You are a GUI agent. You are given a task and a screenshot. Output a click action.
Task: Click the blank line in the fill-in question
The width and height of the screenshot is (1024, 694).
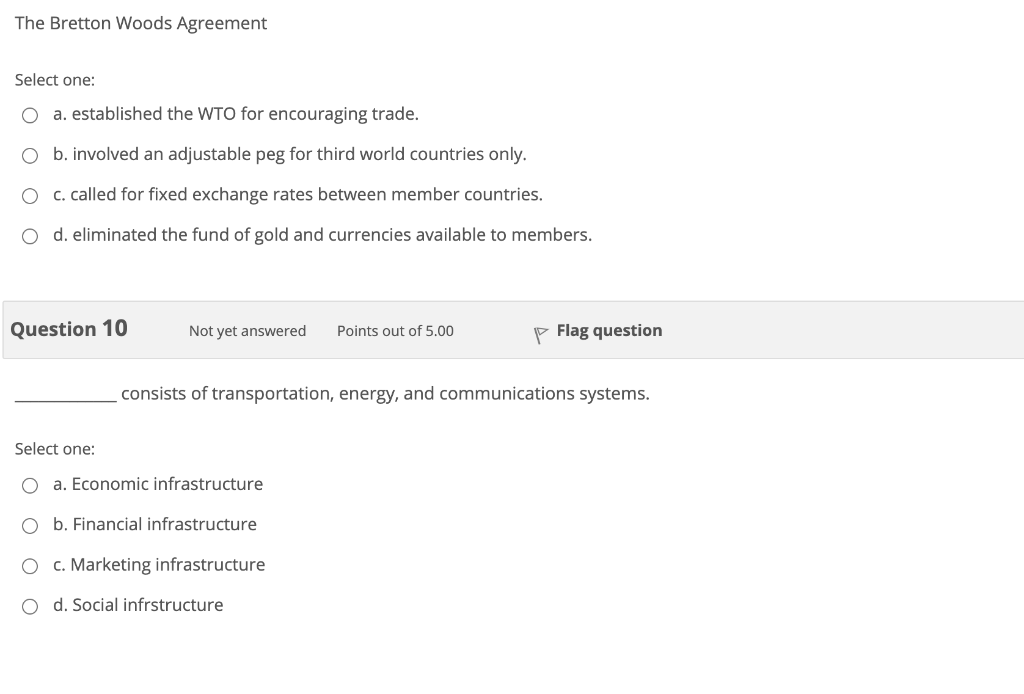coord(62,394)
